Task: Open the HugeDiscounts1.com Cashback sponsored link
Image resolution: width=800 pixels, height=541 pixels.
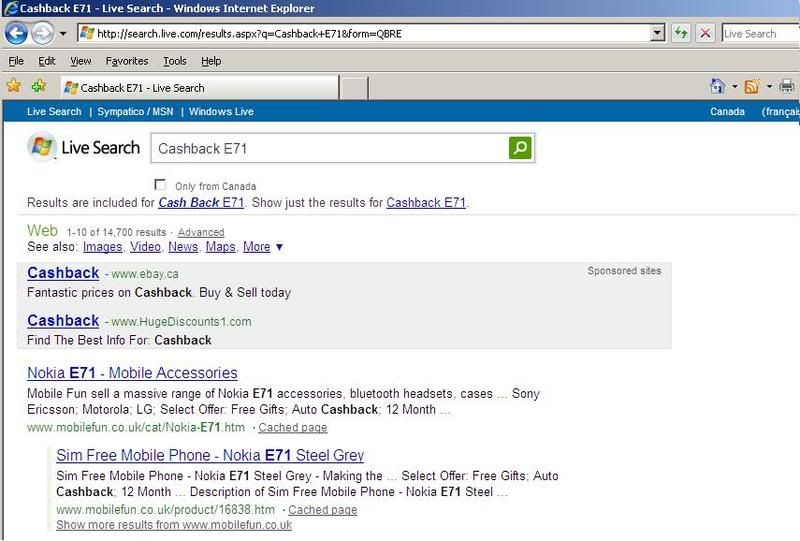Action: pyautogui.click(x=63, y=321)
